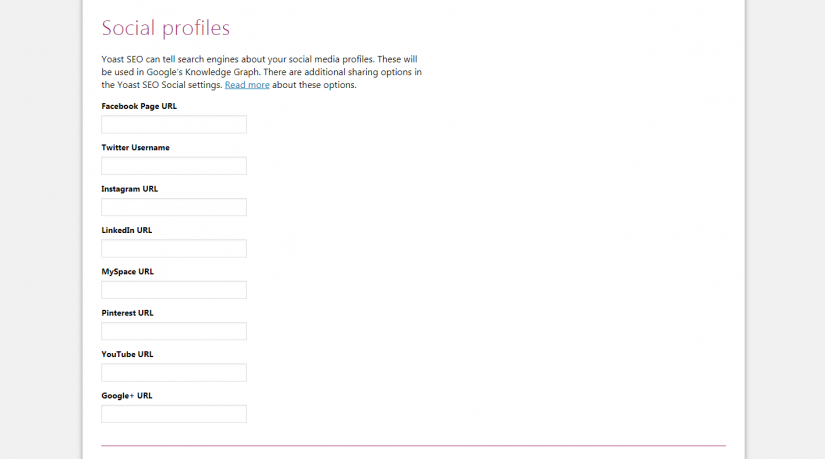
Task: Click into the Google+ URL field
Action: (x=174, y=414)
